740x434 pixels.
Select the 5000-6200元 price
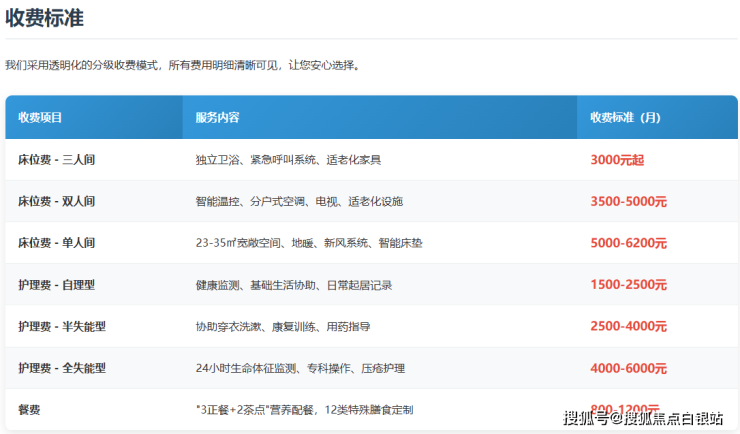tap(628, 243)
